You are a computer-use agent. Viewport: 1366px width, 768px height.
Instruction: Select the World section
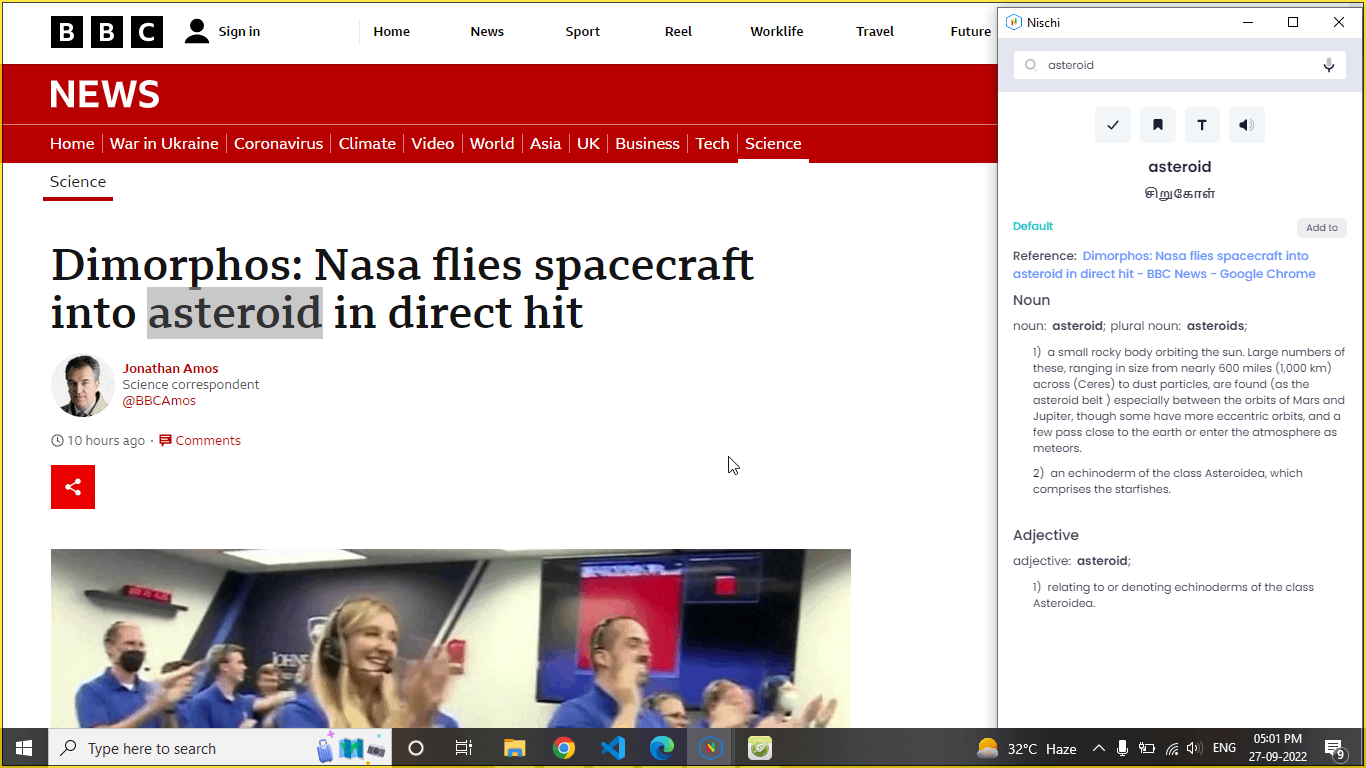click(492, 144)
